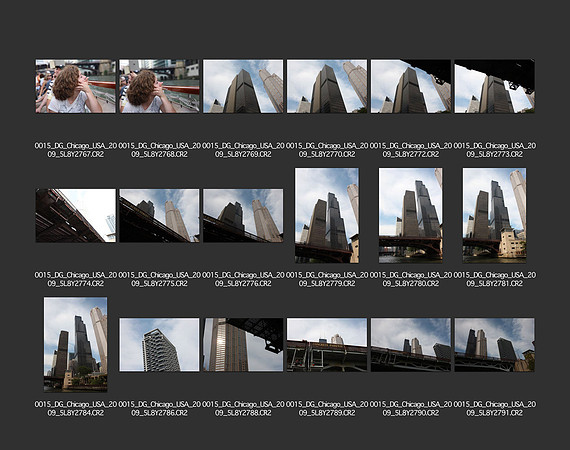The image size is (570, 450).
Task: Click filename label ending 5L8Y2788.CR2
Action: pyautogui.click(x=243, y=409)
